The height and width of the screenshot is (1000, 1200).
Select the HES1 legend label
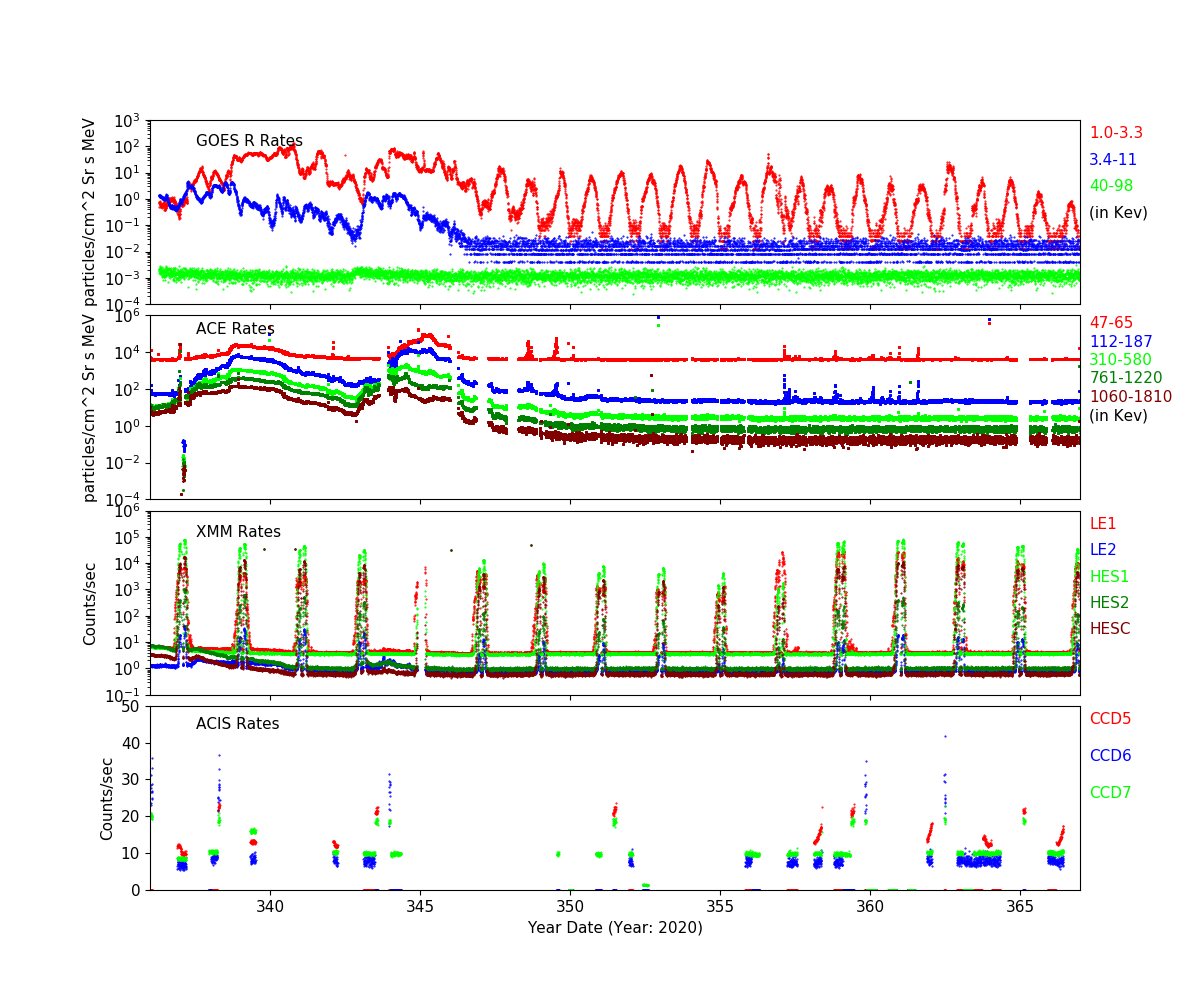click(x=1108, y=577)
